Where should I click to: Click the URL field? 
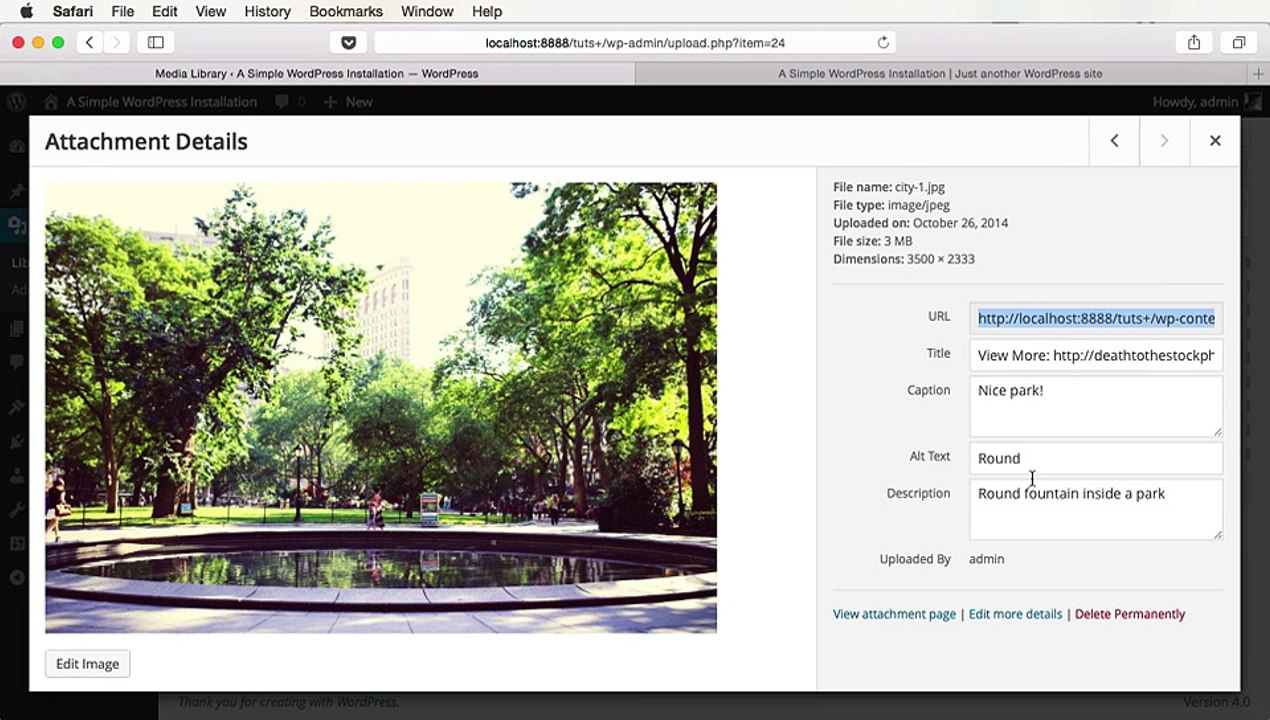[1096, 318]
